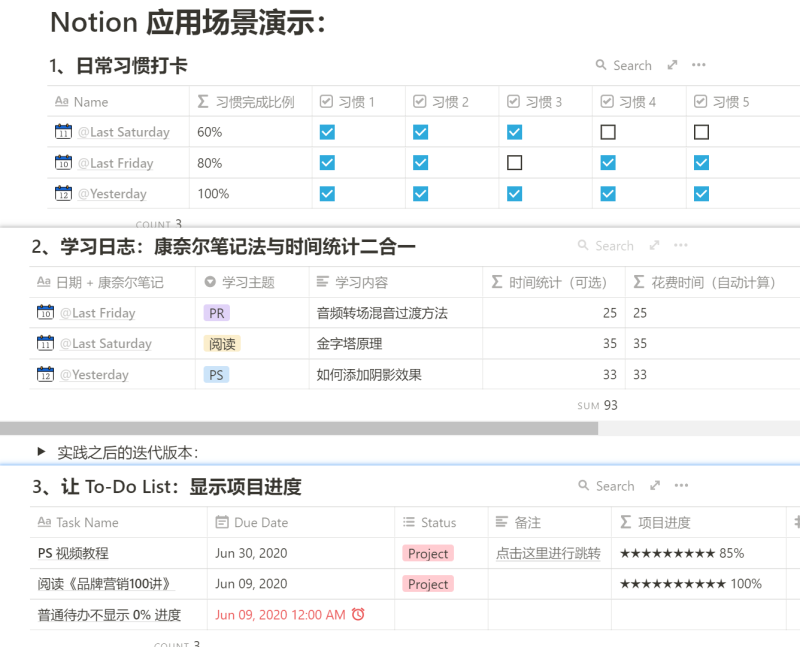Open COUNT calculation under To-Do List table
The width and height of the screenshot is (800, 647).
pyautogui.click(x=177, y=643)
